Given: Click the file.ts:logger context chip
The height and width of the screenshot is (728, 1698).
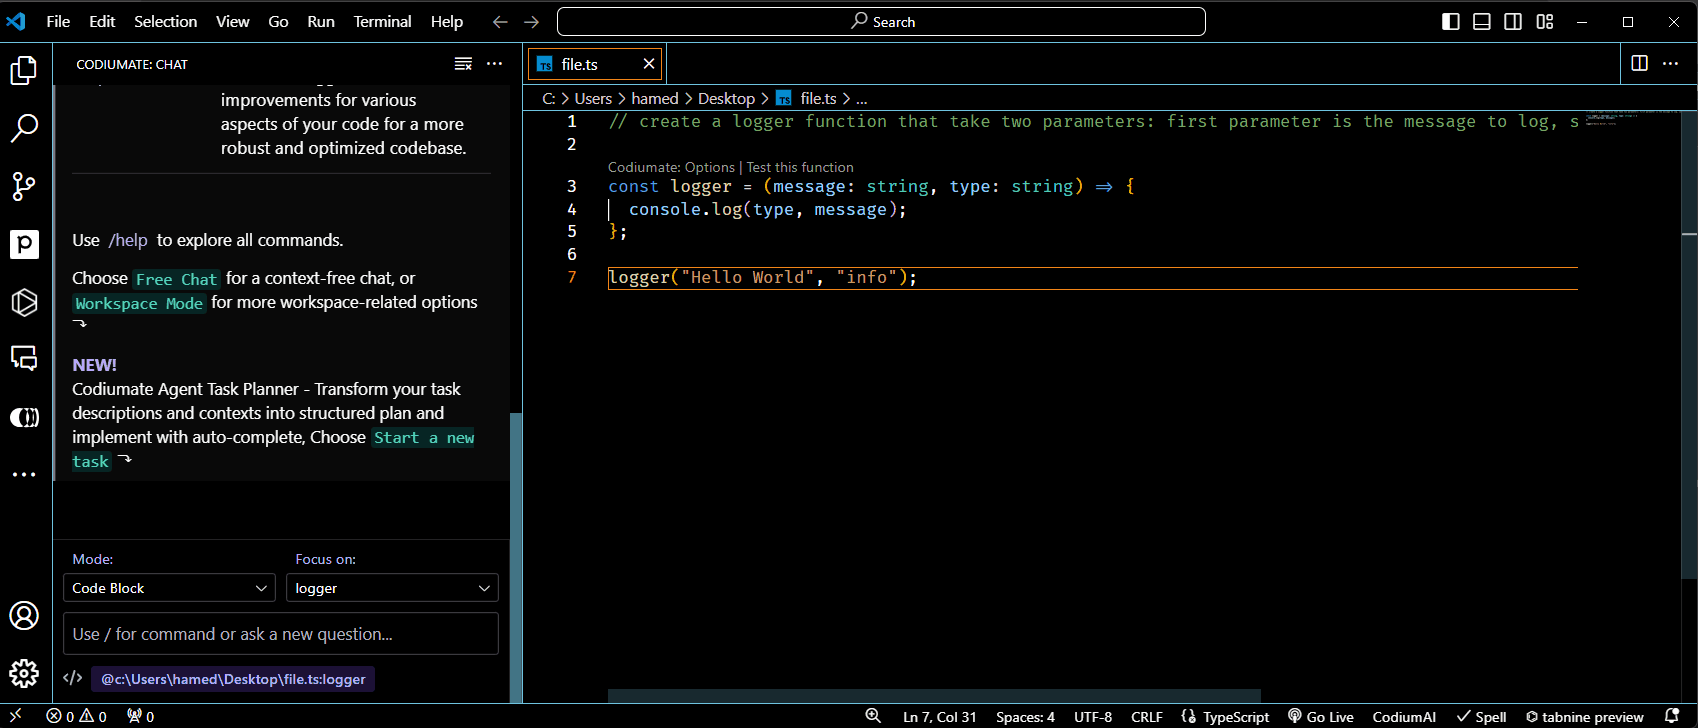Looking at the screenshot, I should (x=233, y=679).
